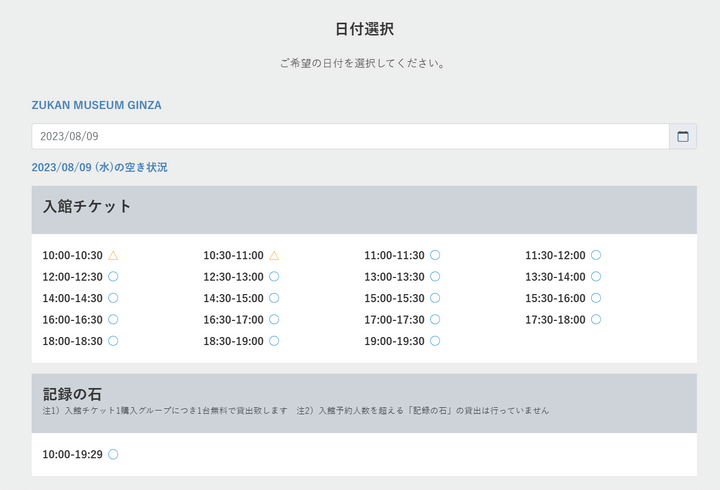Click circle icon next to 11:00-11:30
The height and width of the screenshot is (490, 720).
coord(435,255)
